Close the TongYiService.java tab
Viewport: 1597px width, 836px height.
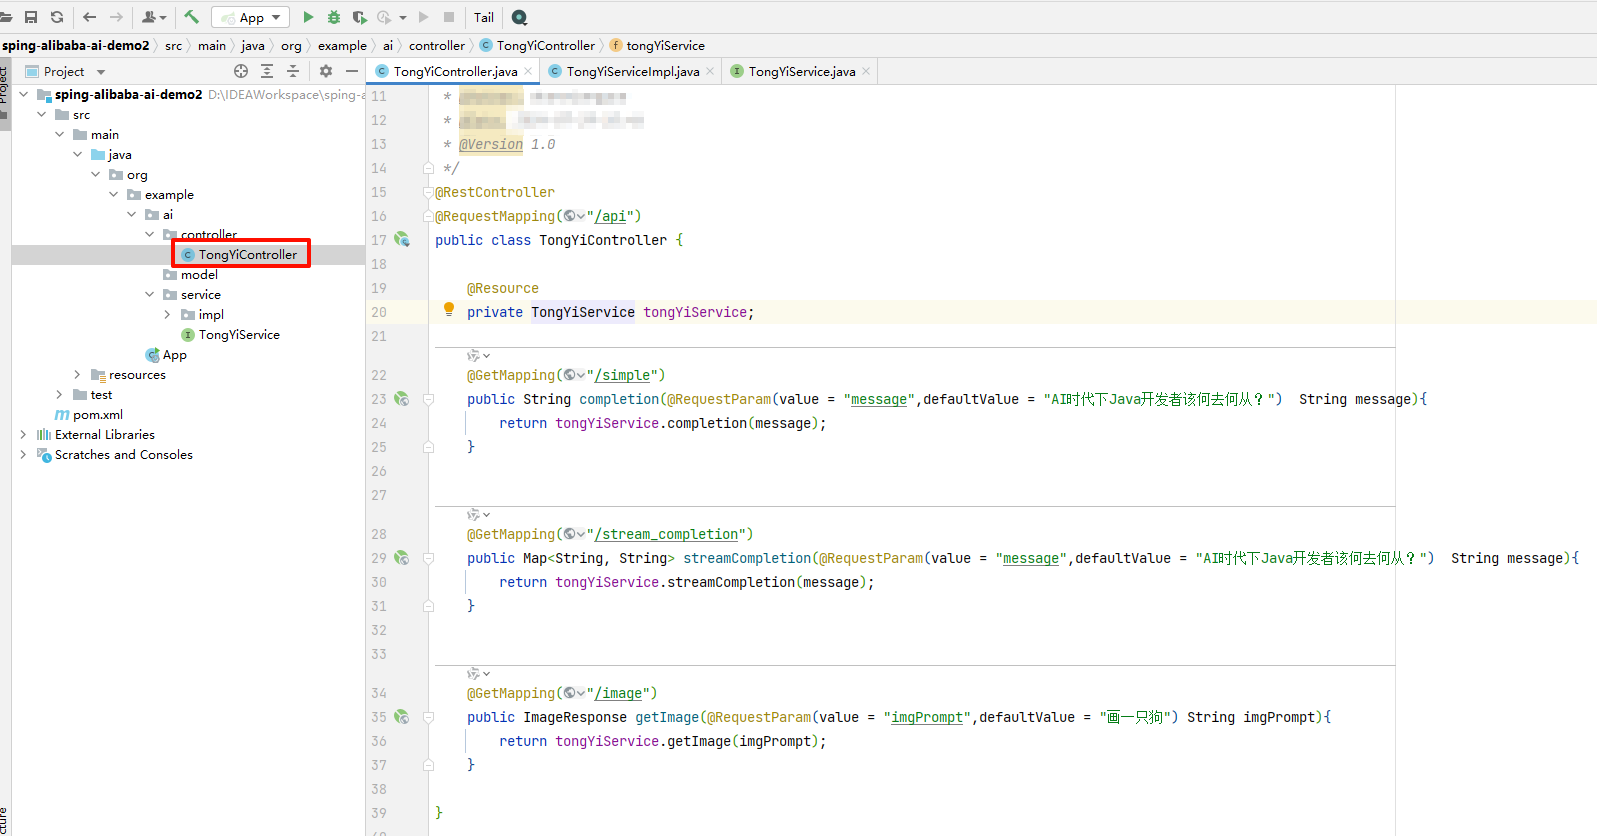(x=866, y=71)
